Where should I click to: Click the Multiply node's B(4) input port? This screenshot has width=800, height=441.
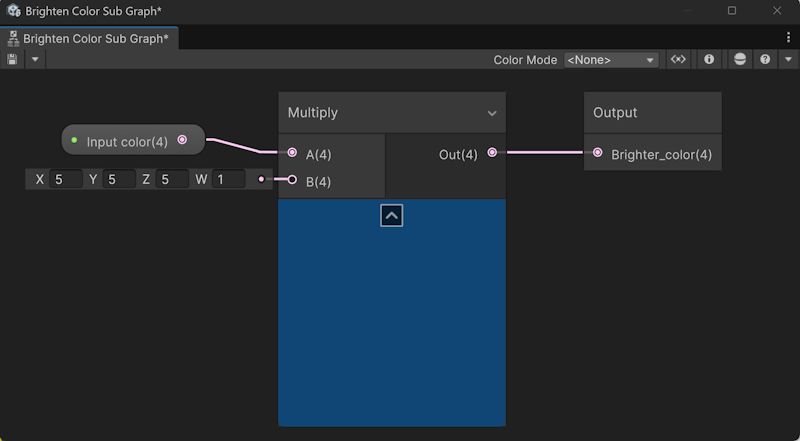pos(292,180)
